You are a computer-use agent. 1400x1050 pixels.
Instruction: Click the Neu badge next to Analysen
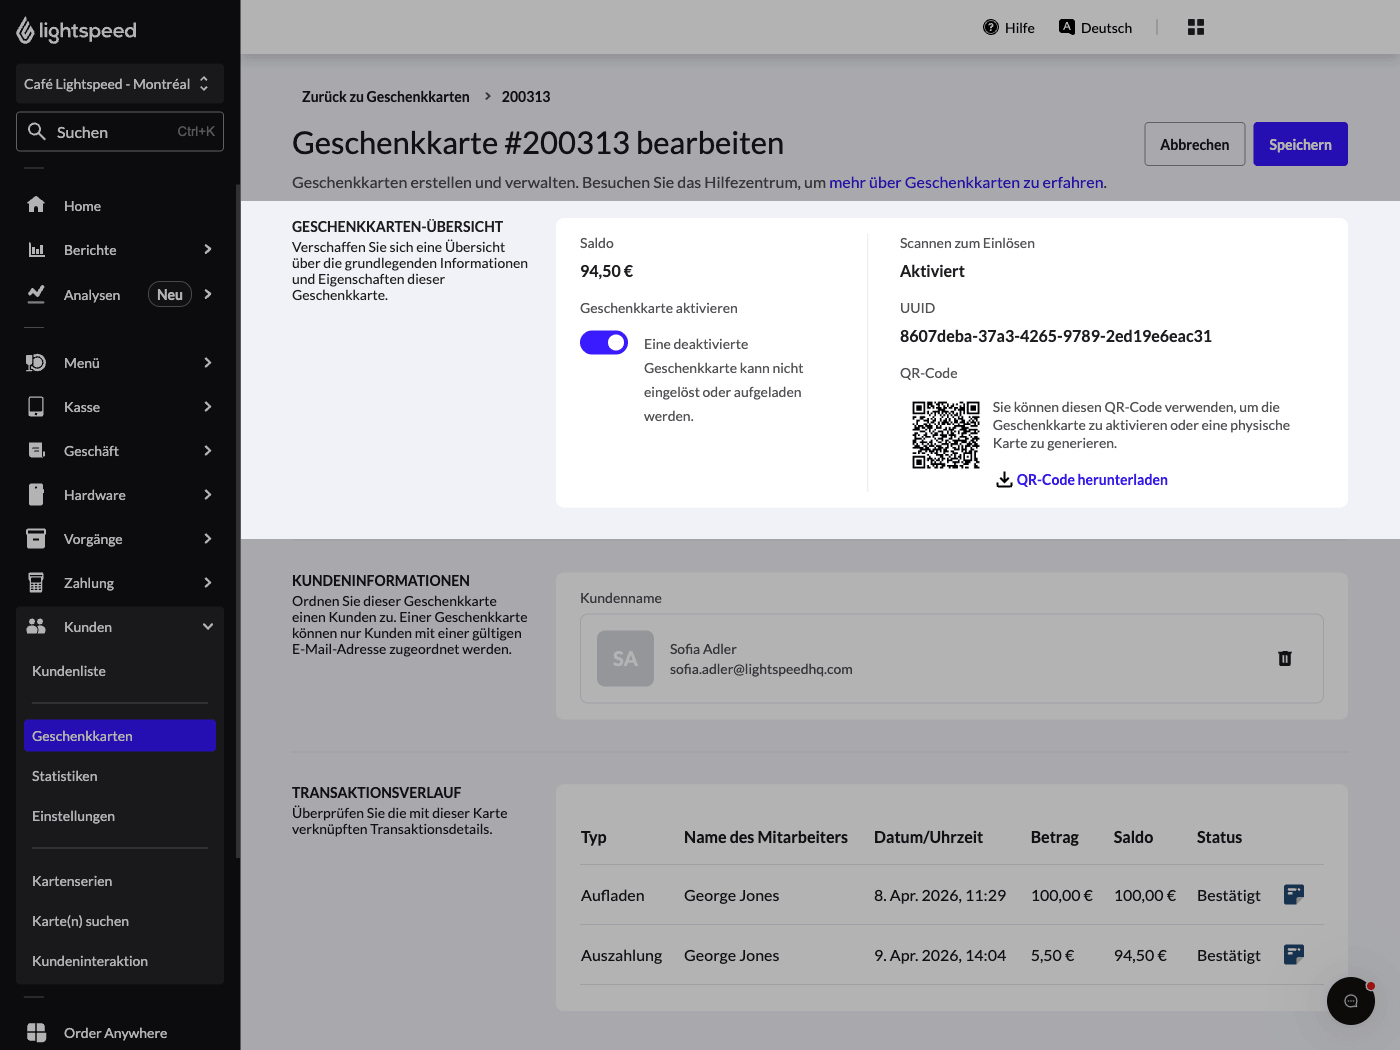click(x=170, y=294)
